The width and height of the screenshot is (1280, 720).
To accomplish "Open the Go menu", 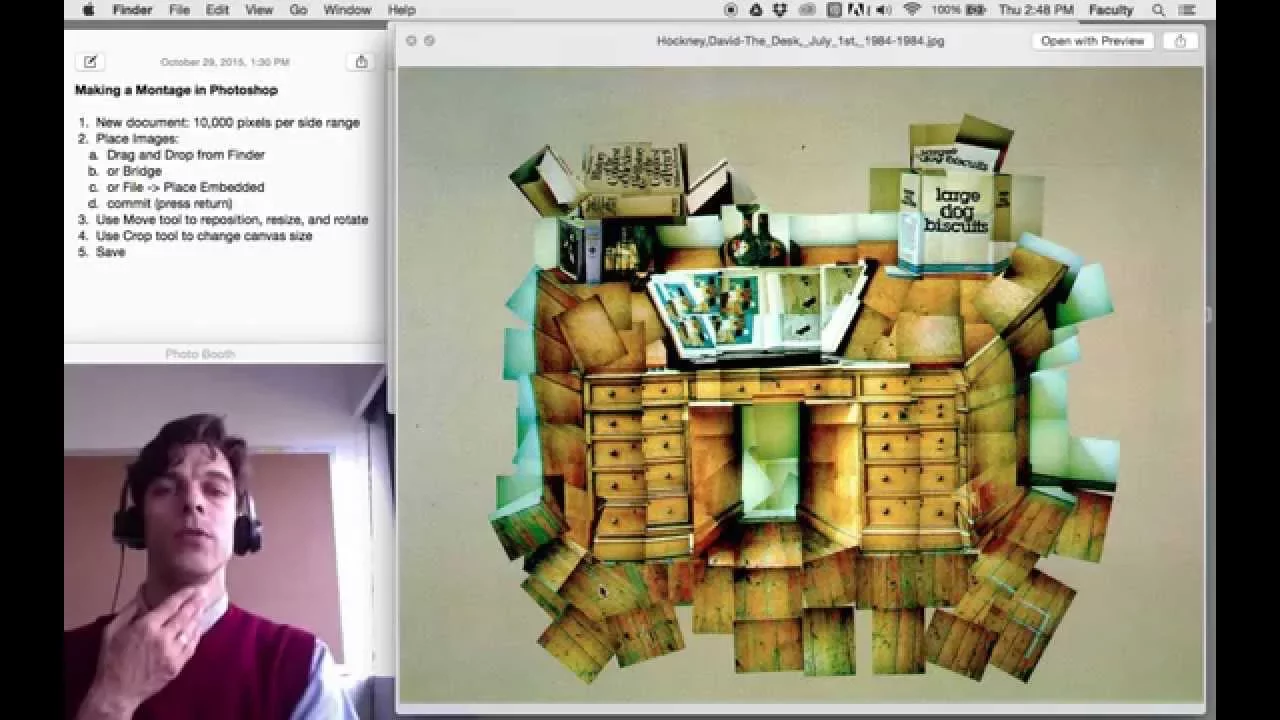I will [298, 10].
